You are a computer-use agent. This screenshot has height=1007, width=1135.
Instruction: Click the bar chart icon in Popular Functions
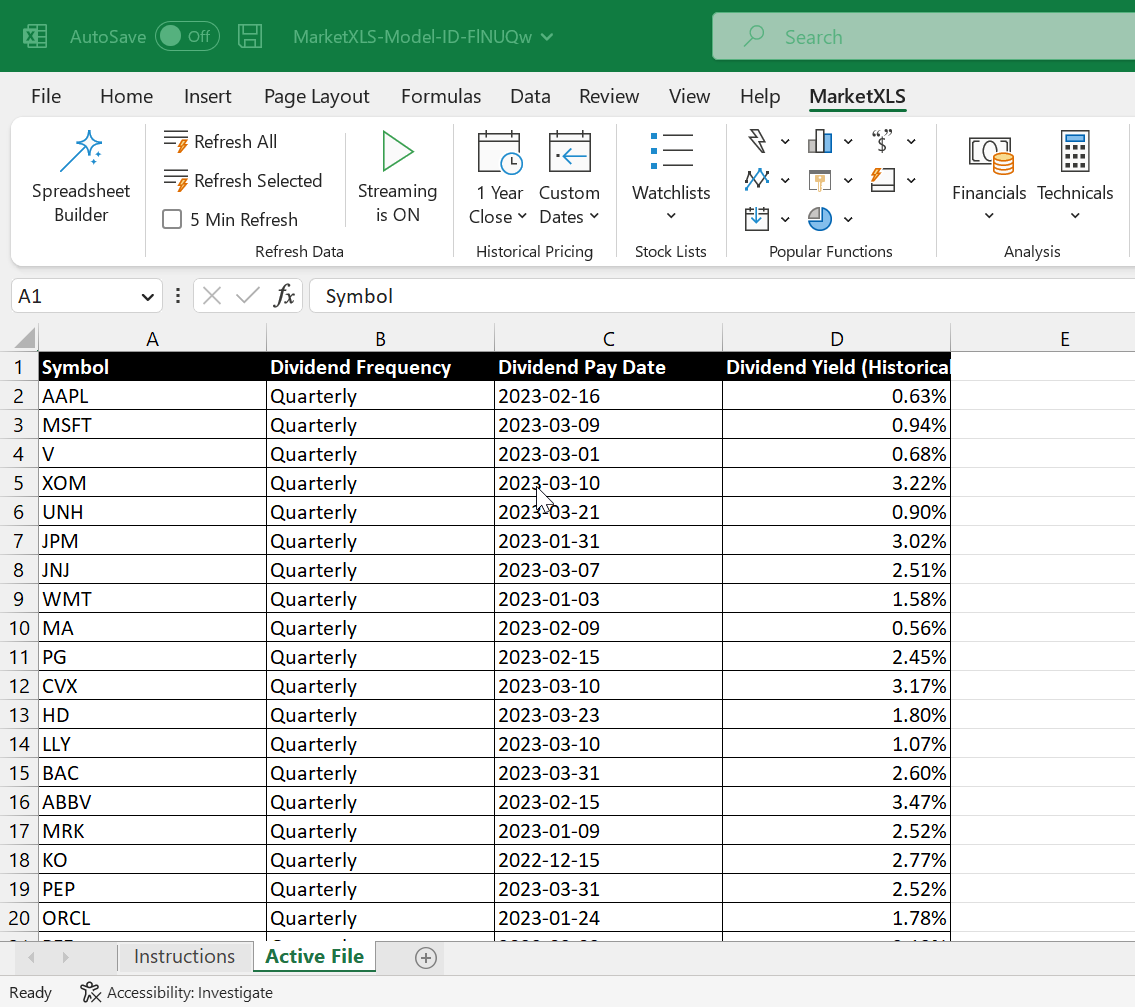click(x=819, y=141)
